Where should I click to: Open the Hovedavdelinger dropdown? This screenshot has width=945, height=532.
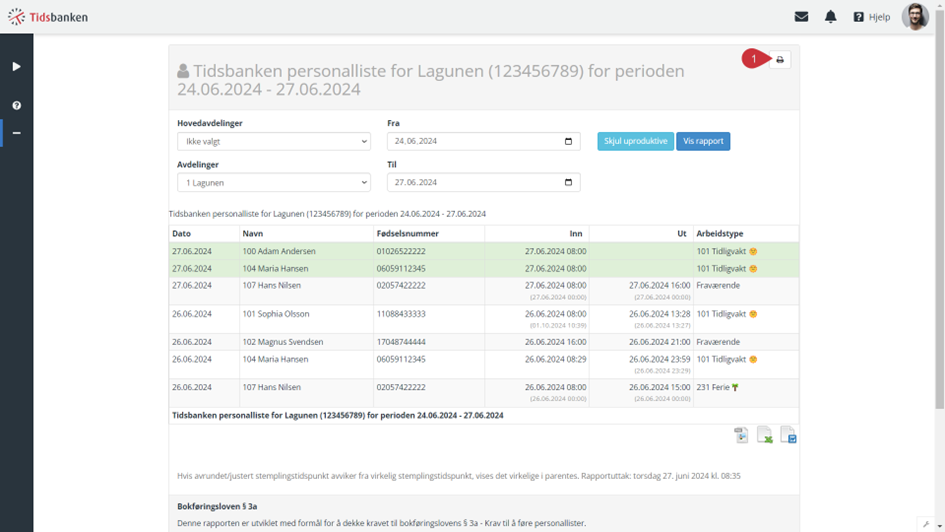(x=274, y=142)
